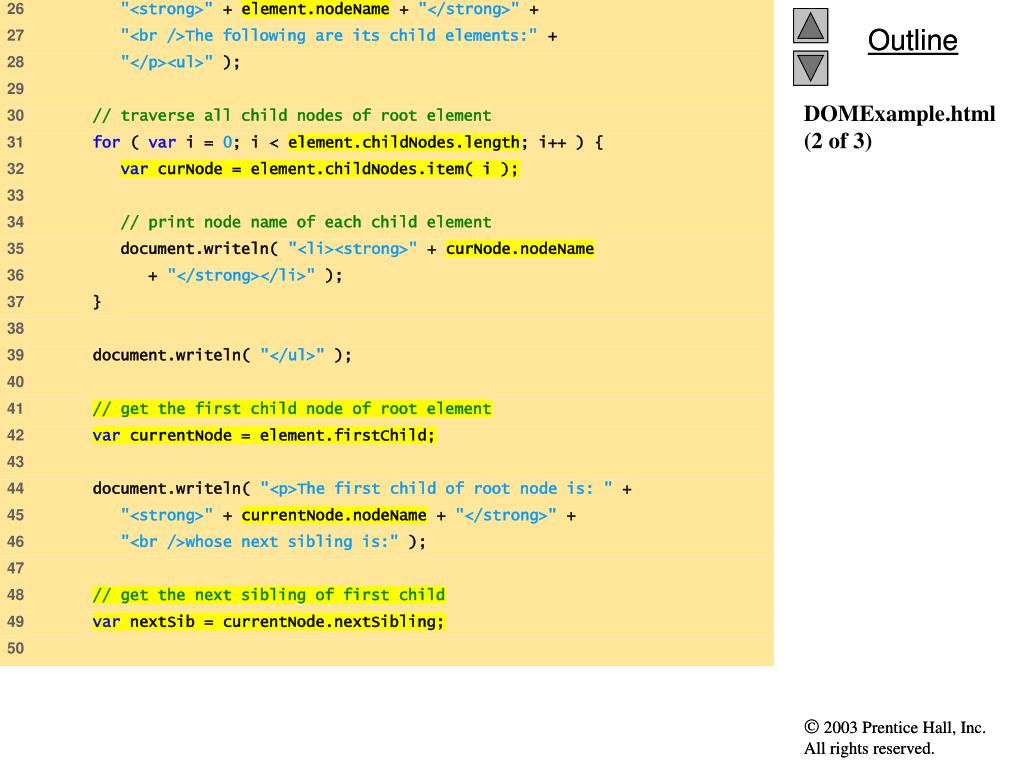Click string '<br />whose next sibling is:' on line 46
1024x768 pixels.
(259, 541)
